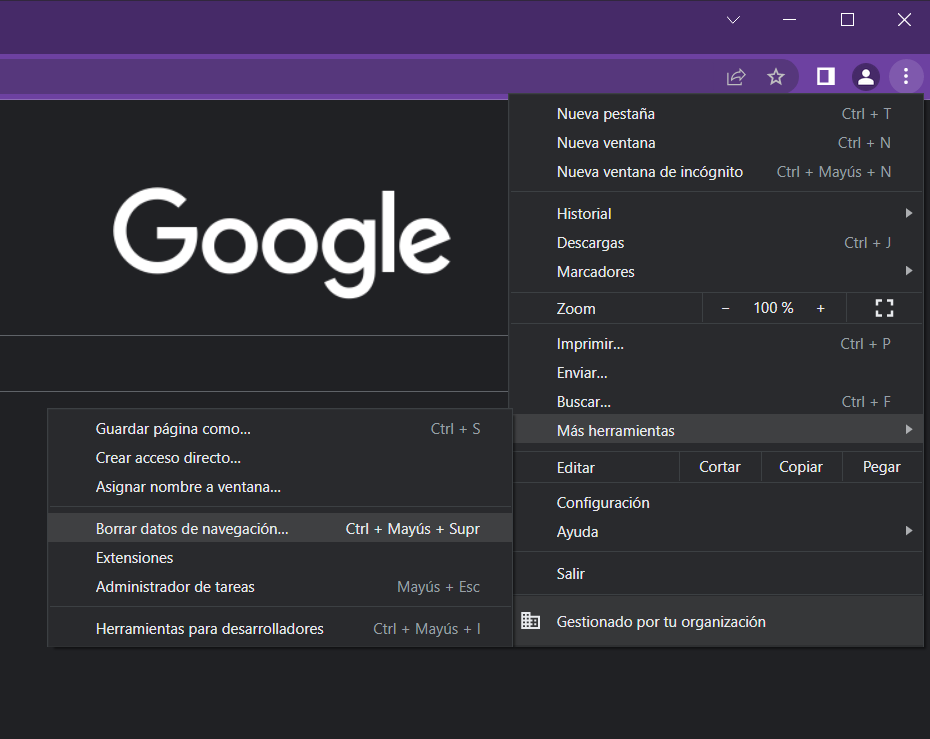Viewport: 930px width, 739px height.
Task: Select Borrar datos de navegación
Action: (192, 529)
